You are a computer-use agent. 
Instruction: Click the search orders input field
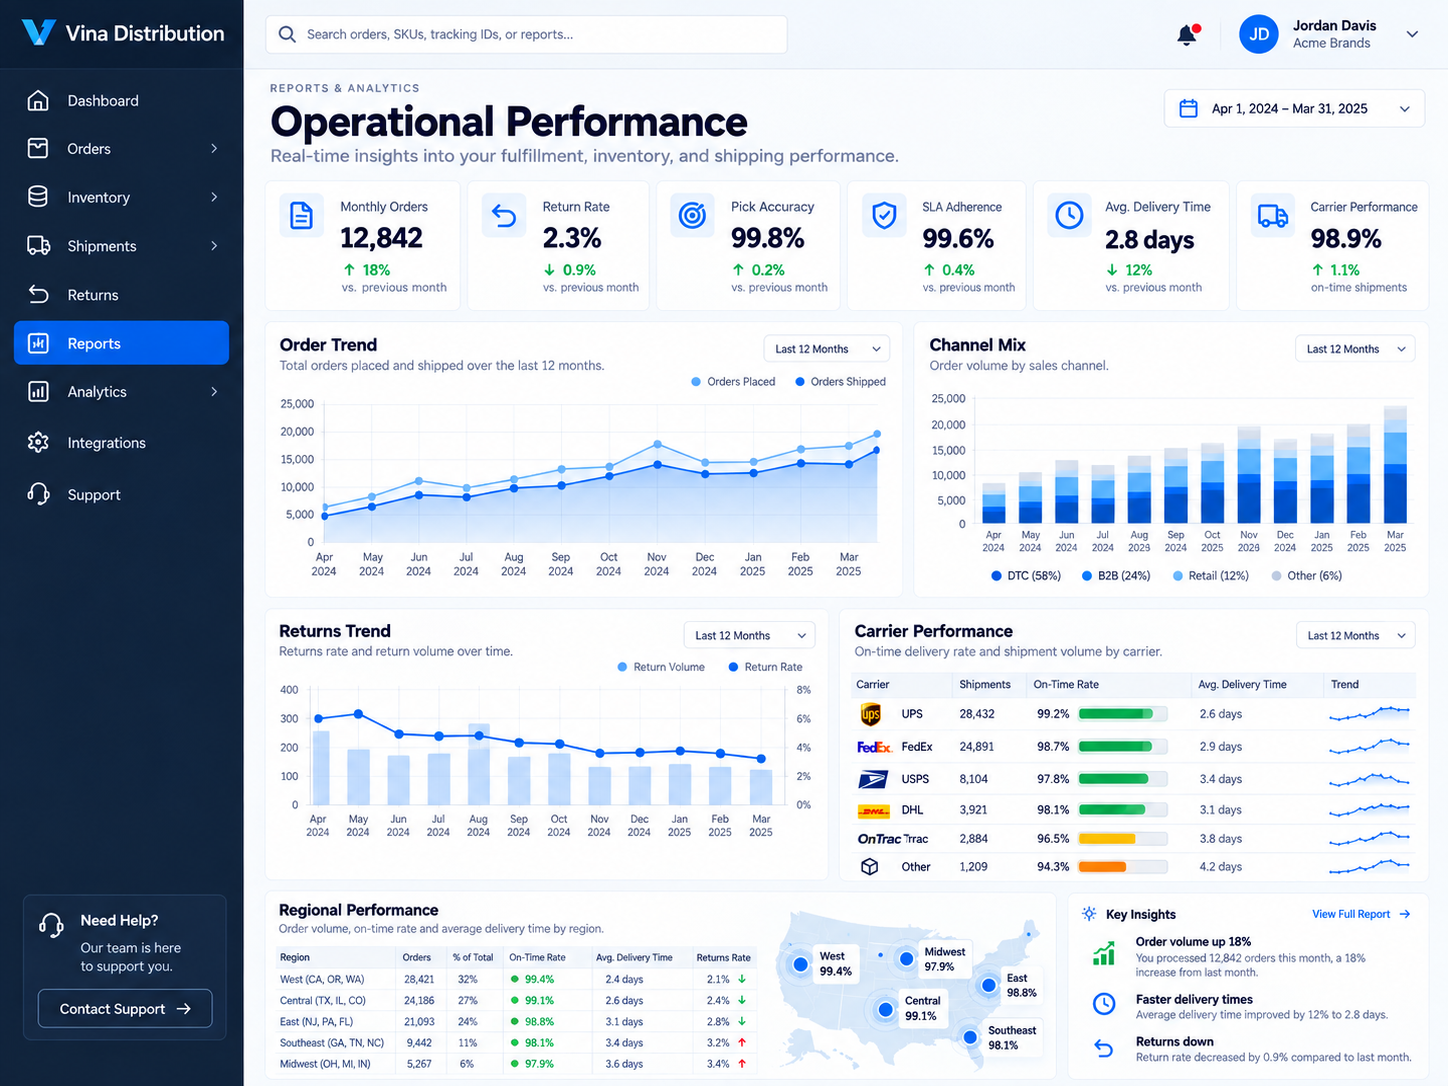click(526, 34)
